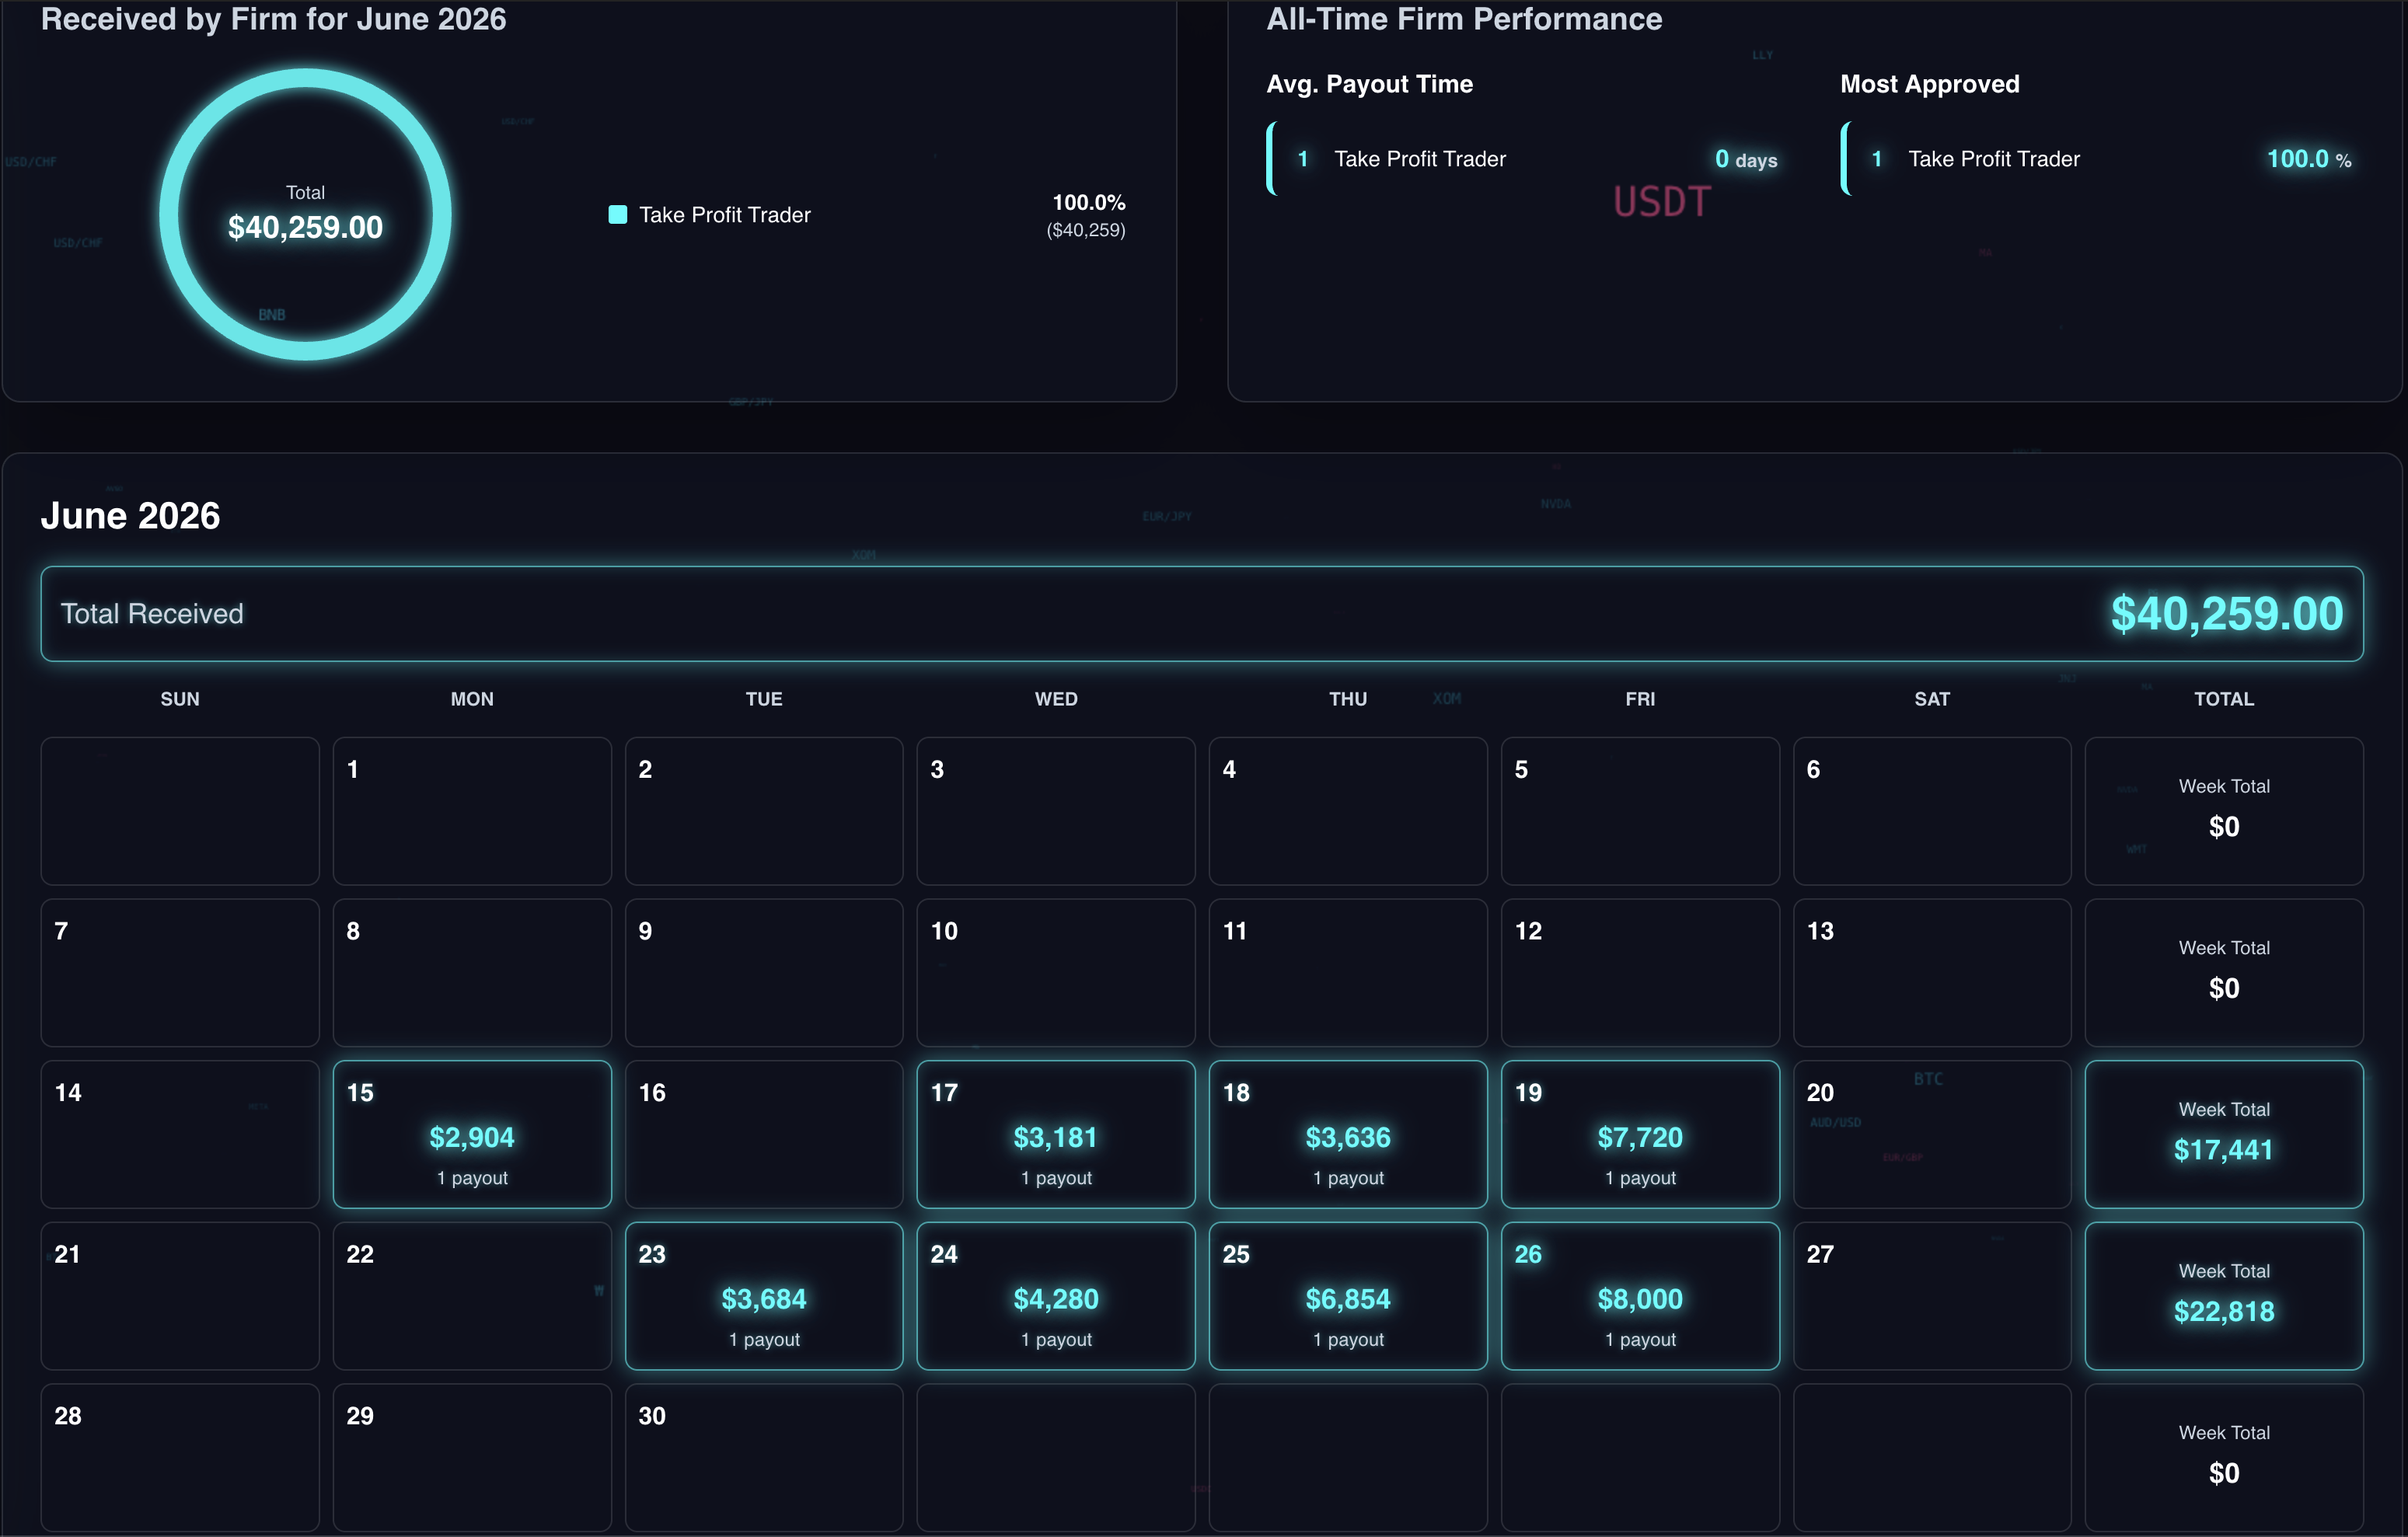2408x1537 pixels.
Task: Select Take Profit Trader in chart legend
Action: pos(724,215)
